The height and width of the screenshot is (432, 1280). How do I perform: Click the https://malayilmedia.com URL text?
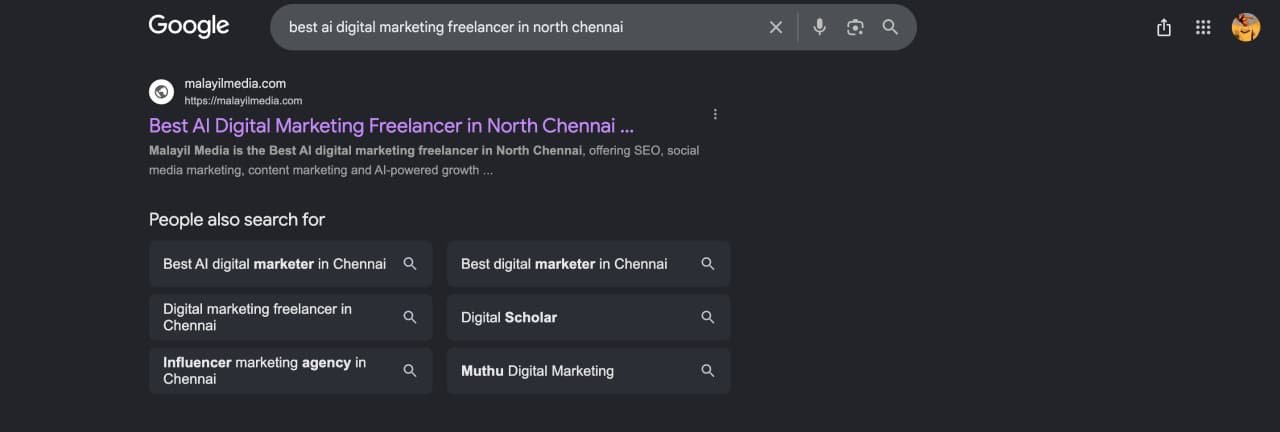coord(243,101)
